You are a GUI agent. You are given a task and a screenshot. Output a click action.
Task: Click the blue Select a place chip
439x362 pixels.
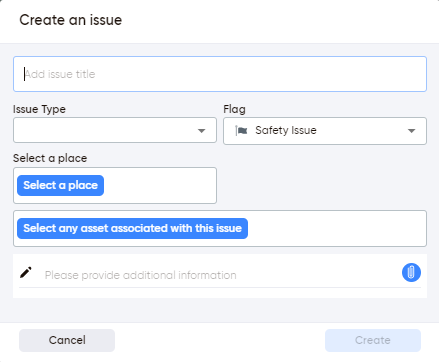[x=60, y=185]
